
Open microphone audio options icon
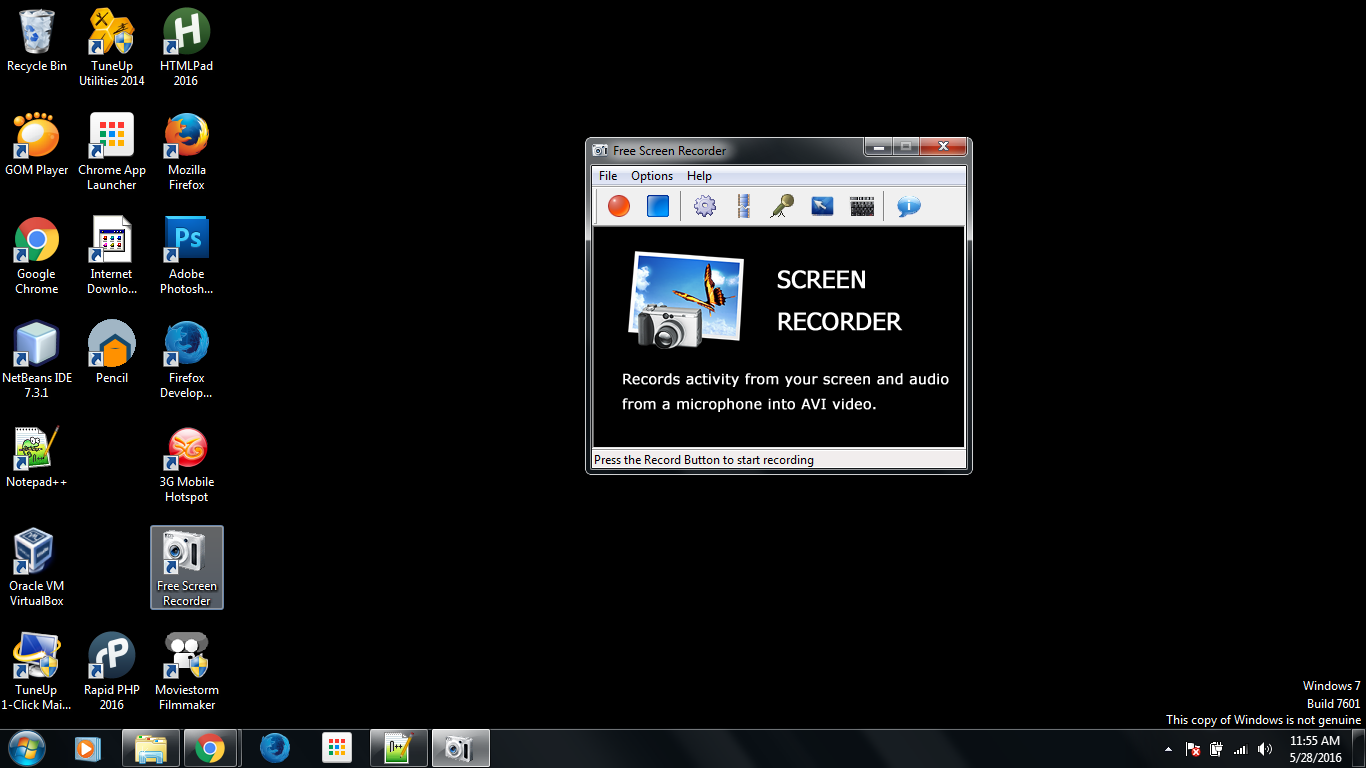[x=781, y=206]
